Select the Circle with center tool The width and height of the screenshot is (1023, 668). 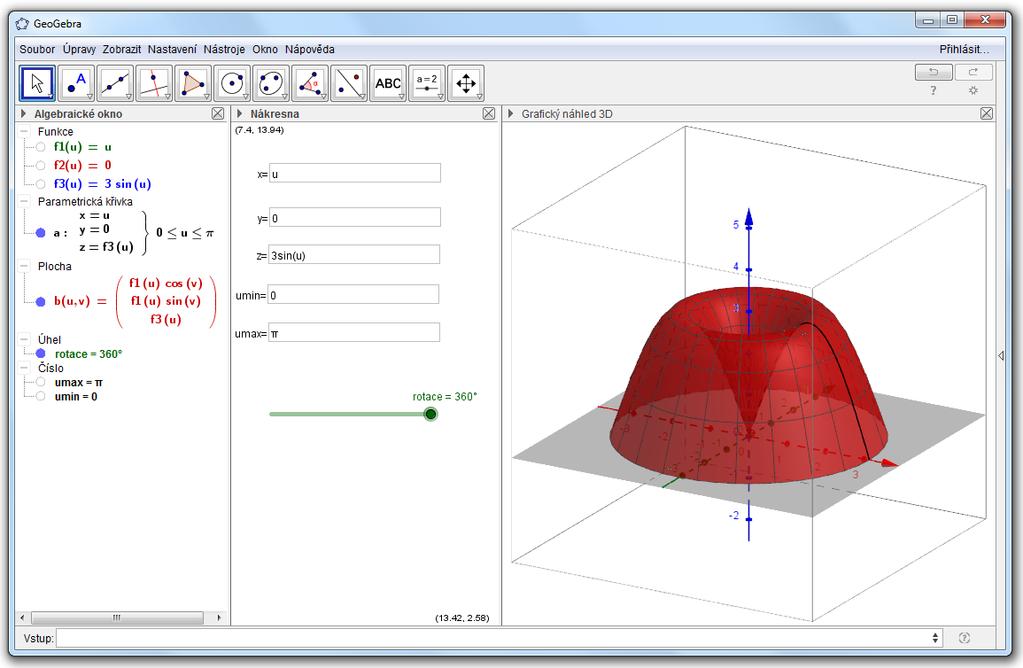click(232, 84)
